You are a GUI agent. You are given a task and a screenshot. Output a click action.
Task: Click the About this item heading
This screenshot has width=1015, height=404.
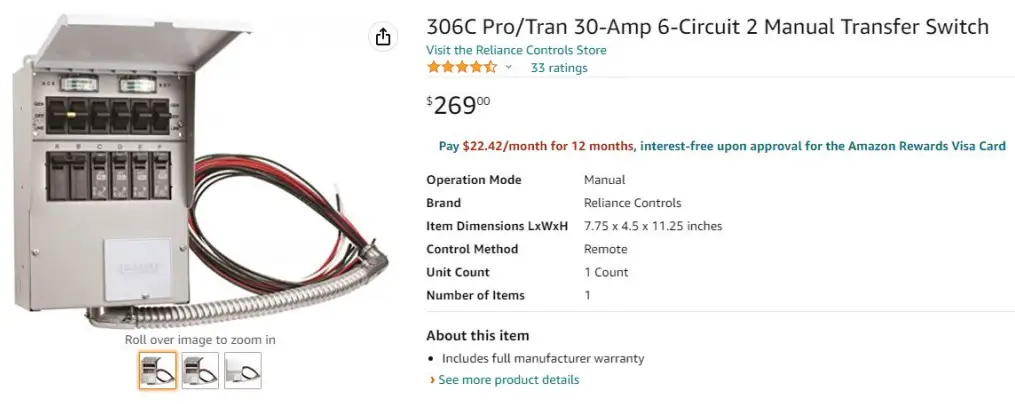pos(477,336)
